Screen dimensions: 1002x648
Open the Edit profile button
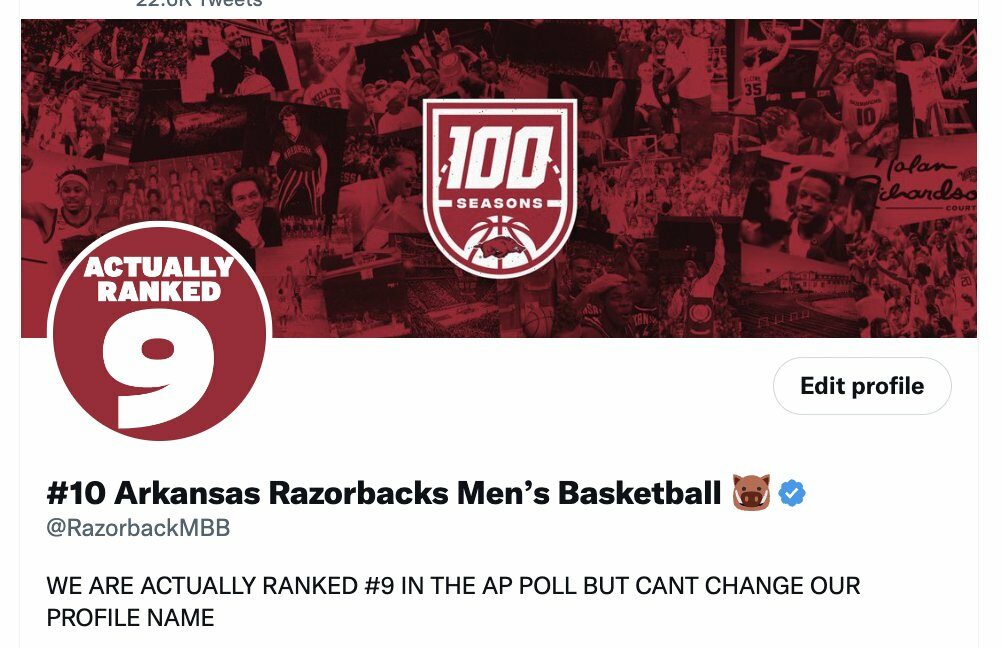(x=861, y=386)
